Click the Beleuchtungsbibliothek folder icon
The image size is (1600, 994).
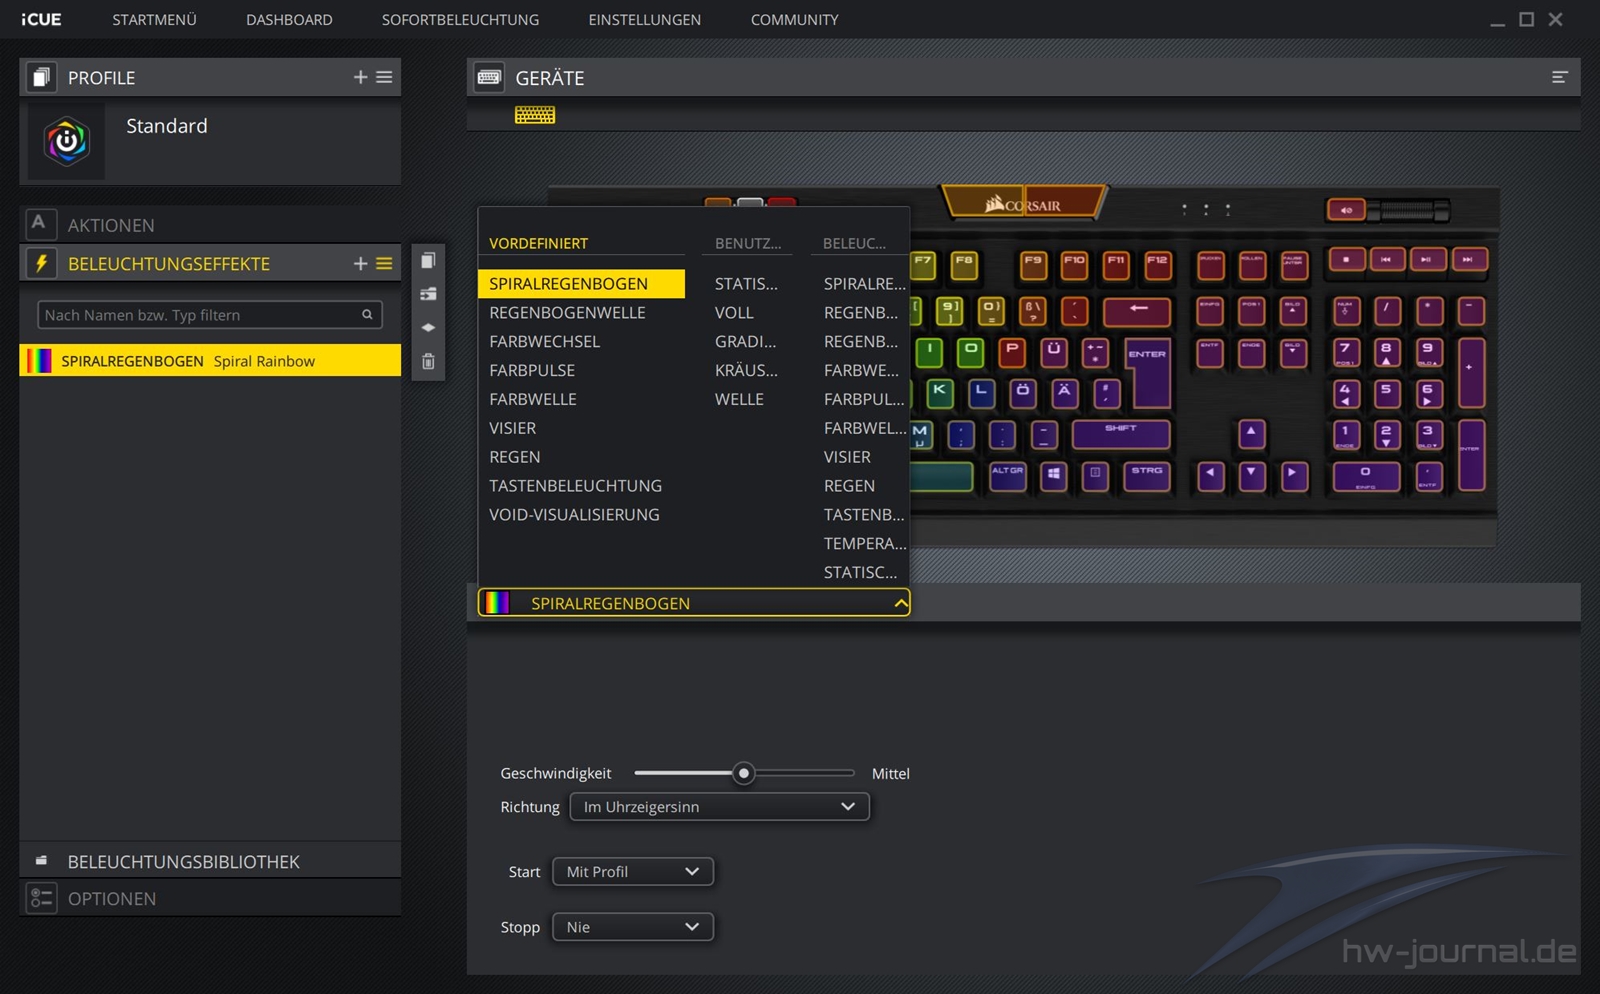click(x=41, y=860)
